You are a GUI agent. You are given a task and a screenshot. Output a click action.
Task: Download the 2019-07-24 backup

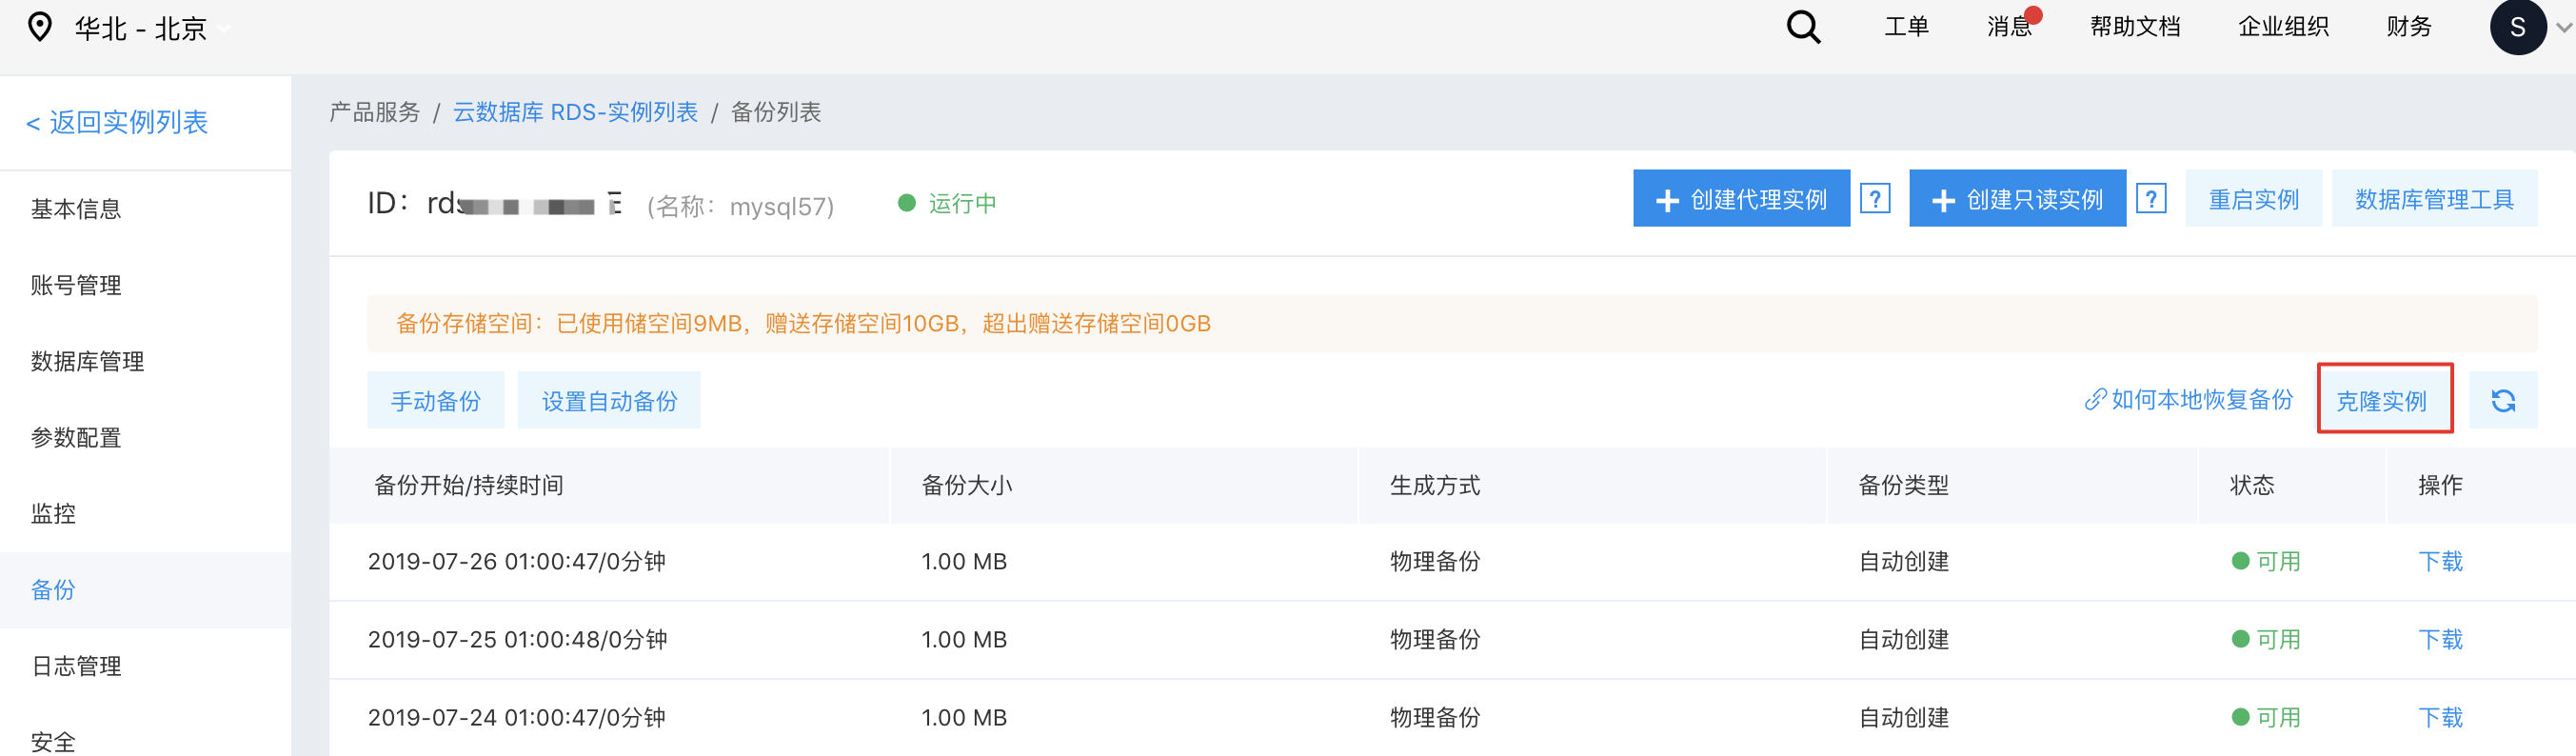[x=2440, y=717]
